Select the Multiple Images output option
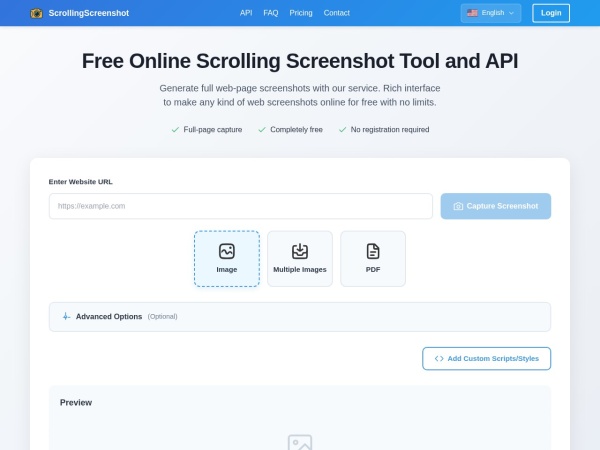This screenshot has height=450, width=600. click(x=300, y=259)
